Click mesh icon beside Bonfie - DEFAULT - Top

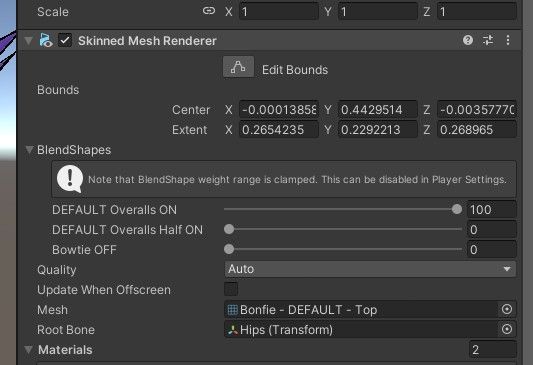(x=233, y=310)
